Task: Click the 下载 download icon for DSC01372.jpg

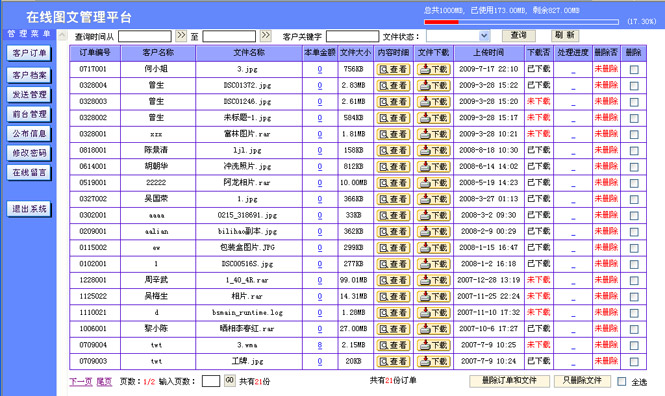Action: tap(433, 86)
